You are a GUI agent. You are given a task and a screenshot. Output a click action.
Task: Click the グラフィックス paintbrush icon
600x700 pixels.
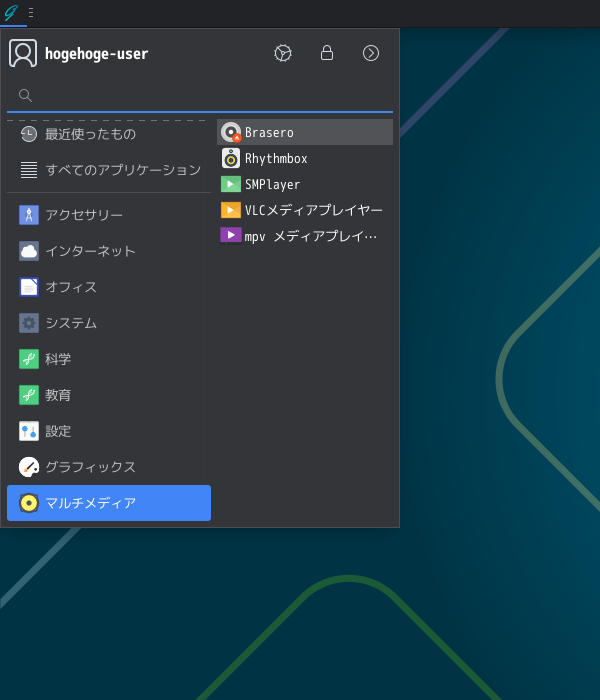tap(29, 467)
